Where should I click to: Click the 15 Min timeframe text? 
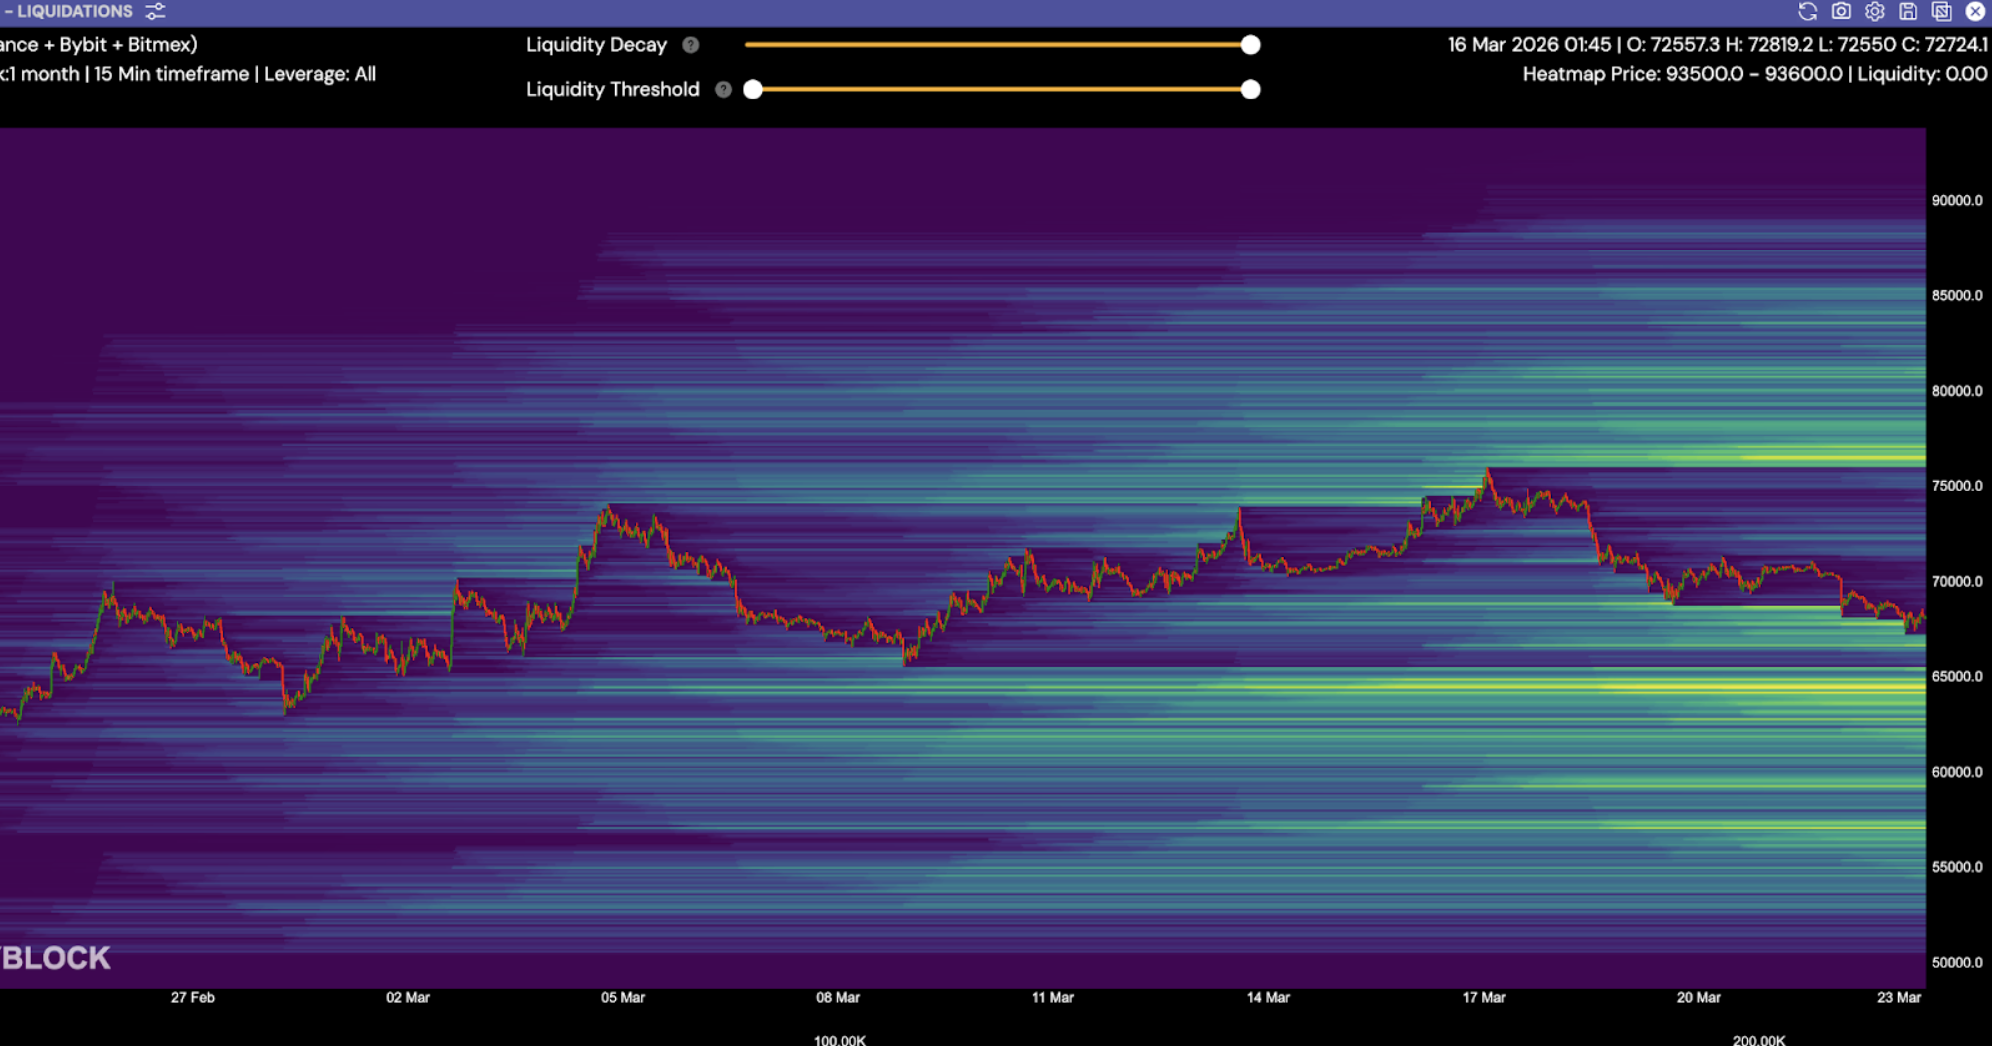tap(171, 74)
